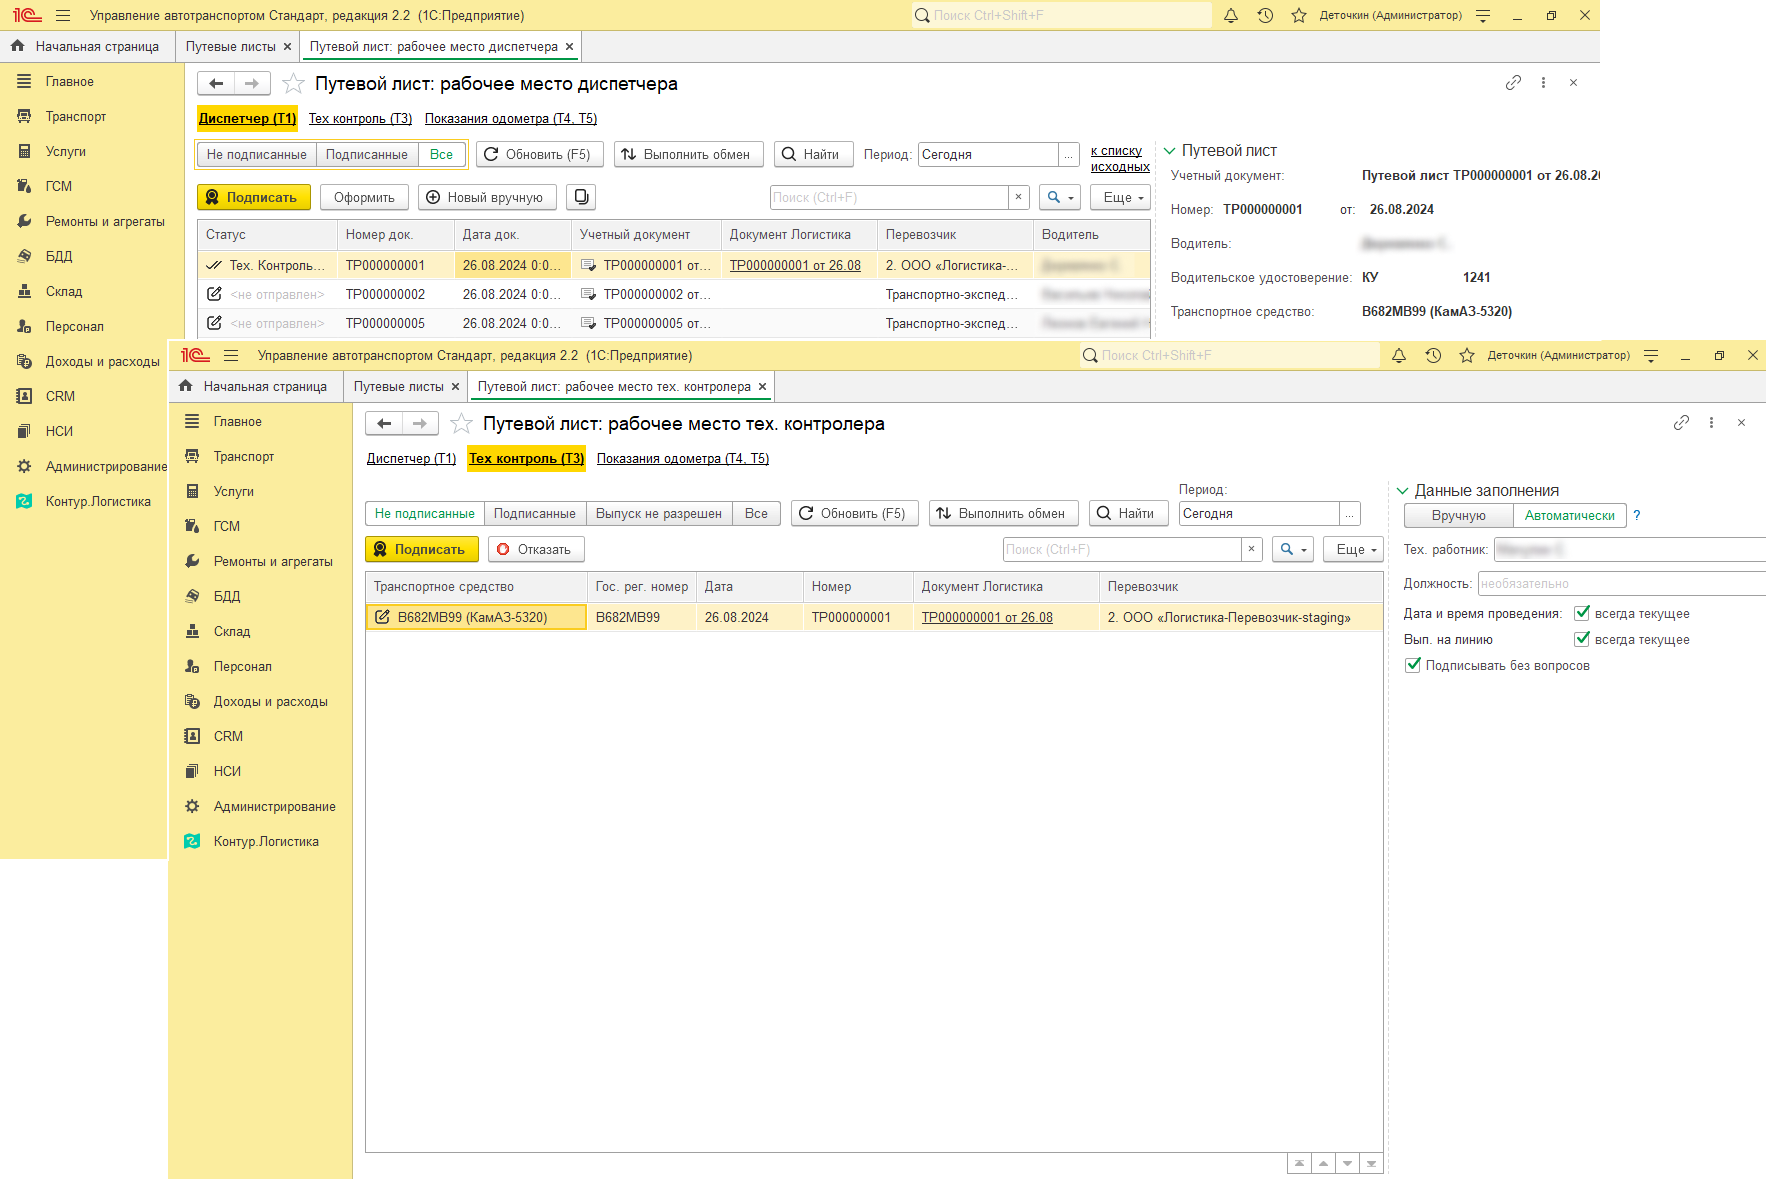Filter tech control list by Подписанные
This screenshot has height=1179, width=1766.
pyautogui.click(x=534, y=514)
